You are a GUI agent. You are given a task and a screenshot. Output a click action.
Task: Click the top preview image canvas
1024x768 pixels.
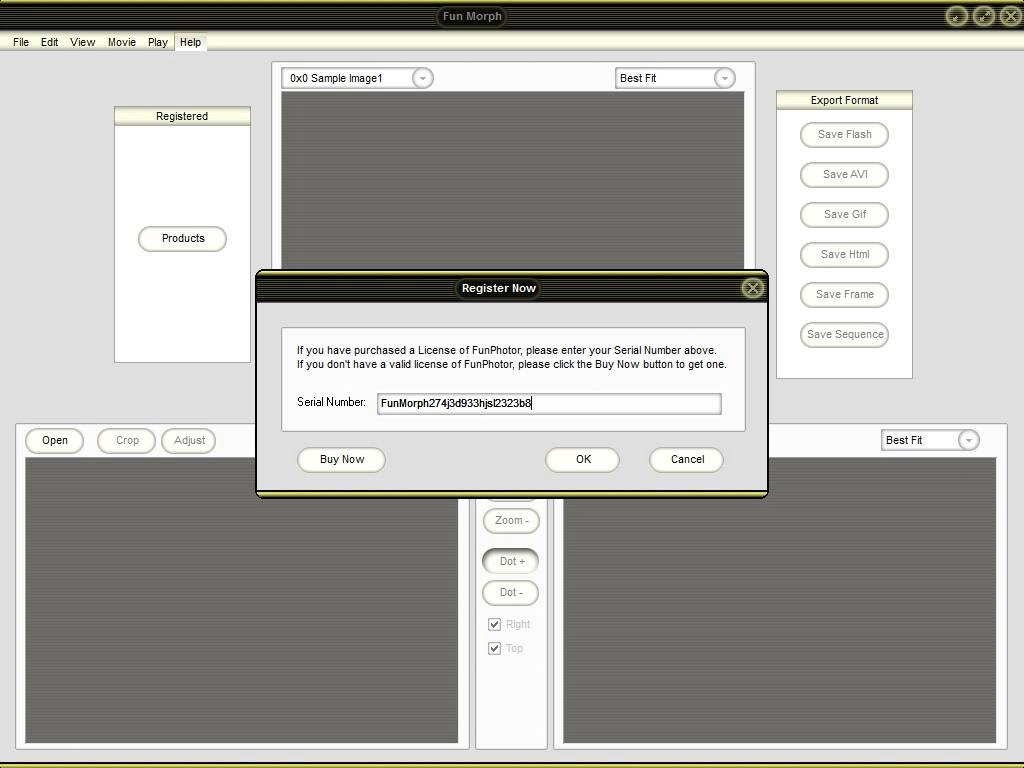click(513, 180)
